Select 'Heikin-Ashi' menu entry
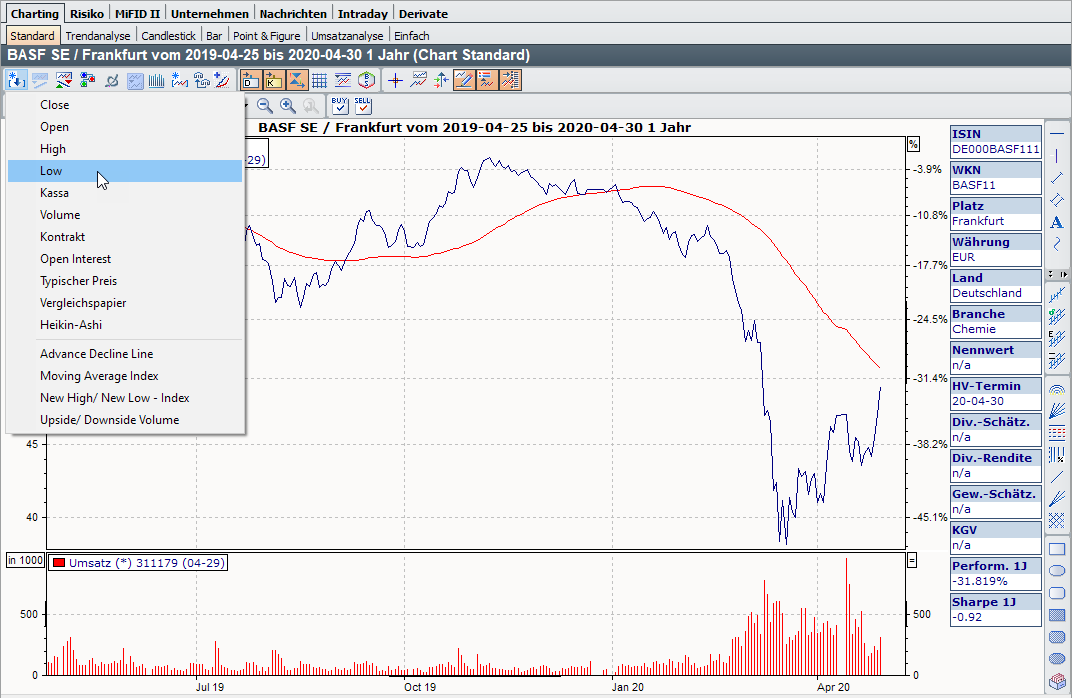 (x=71, y=325)
